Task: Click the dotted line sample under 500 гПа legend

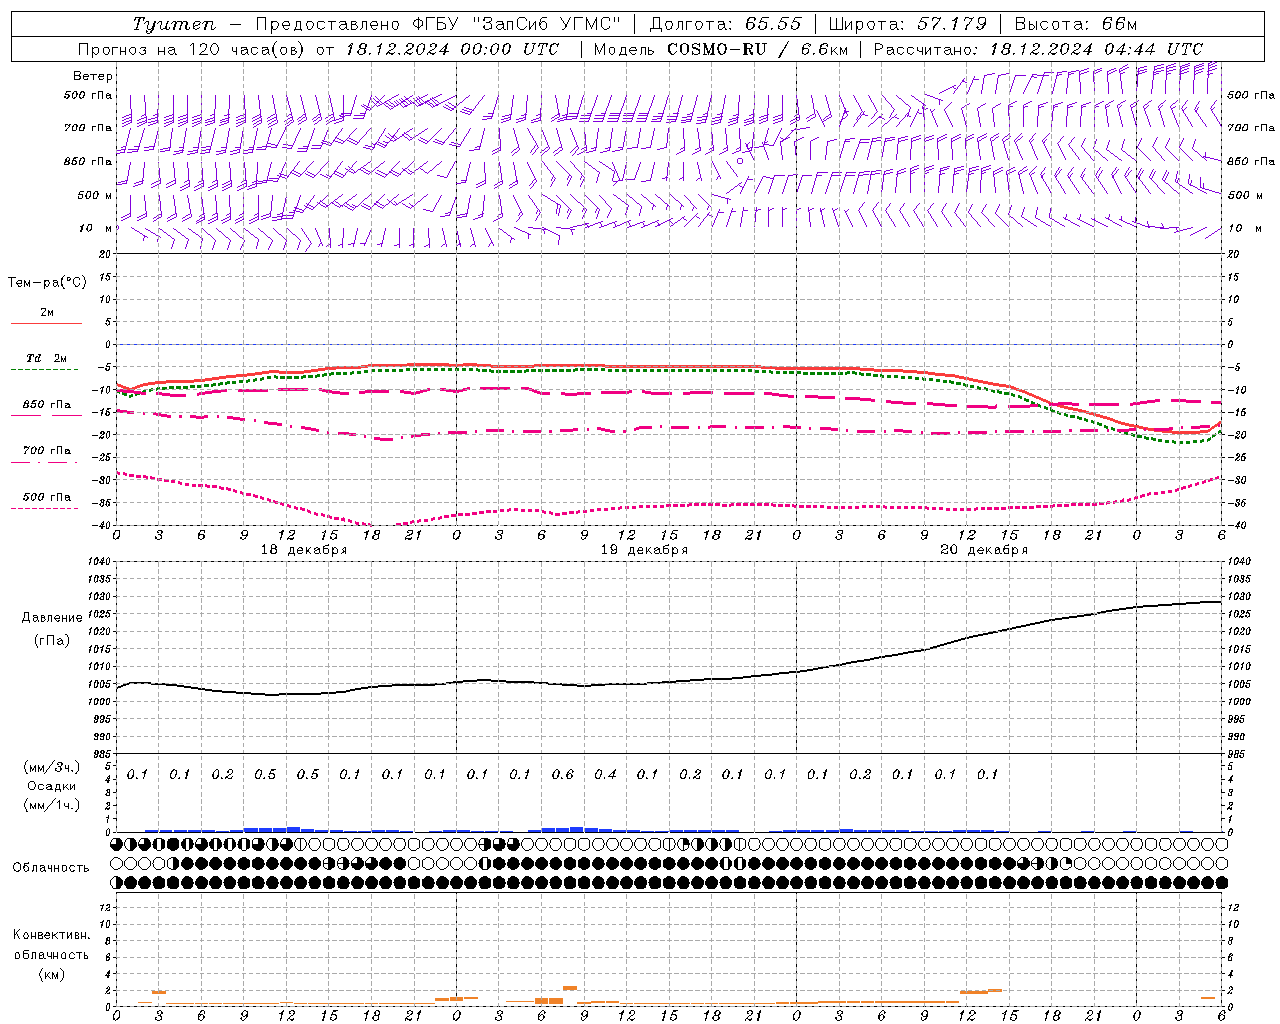Action: pyautogui.click(x=44, y=508)
